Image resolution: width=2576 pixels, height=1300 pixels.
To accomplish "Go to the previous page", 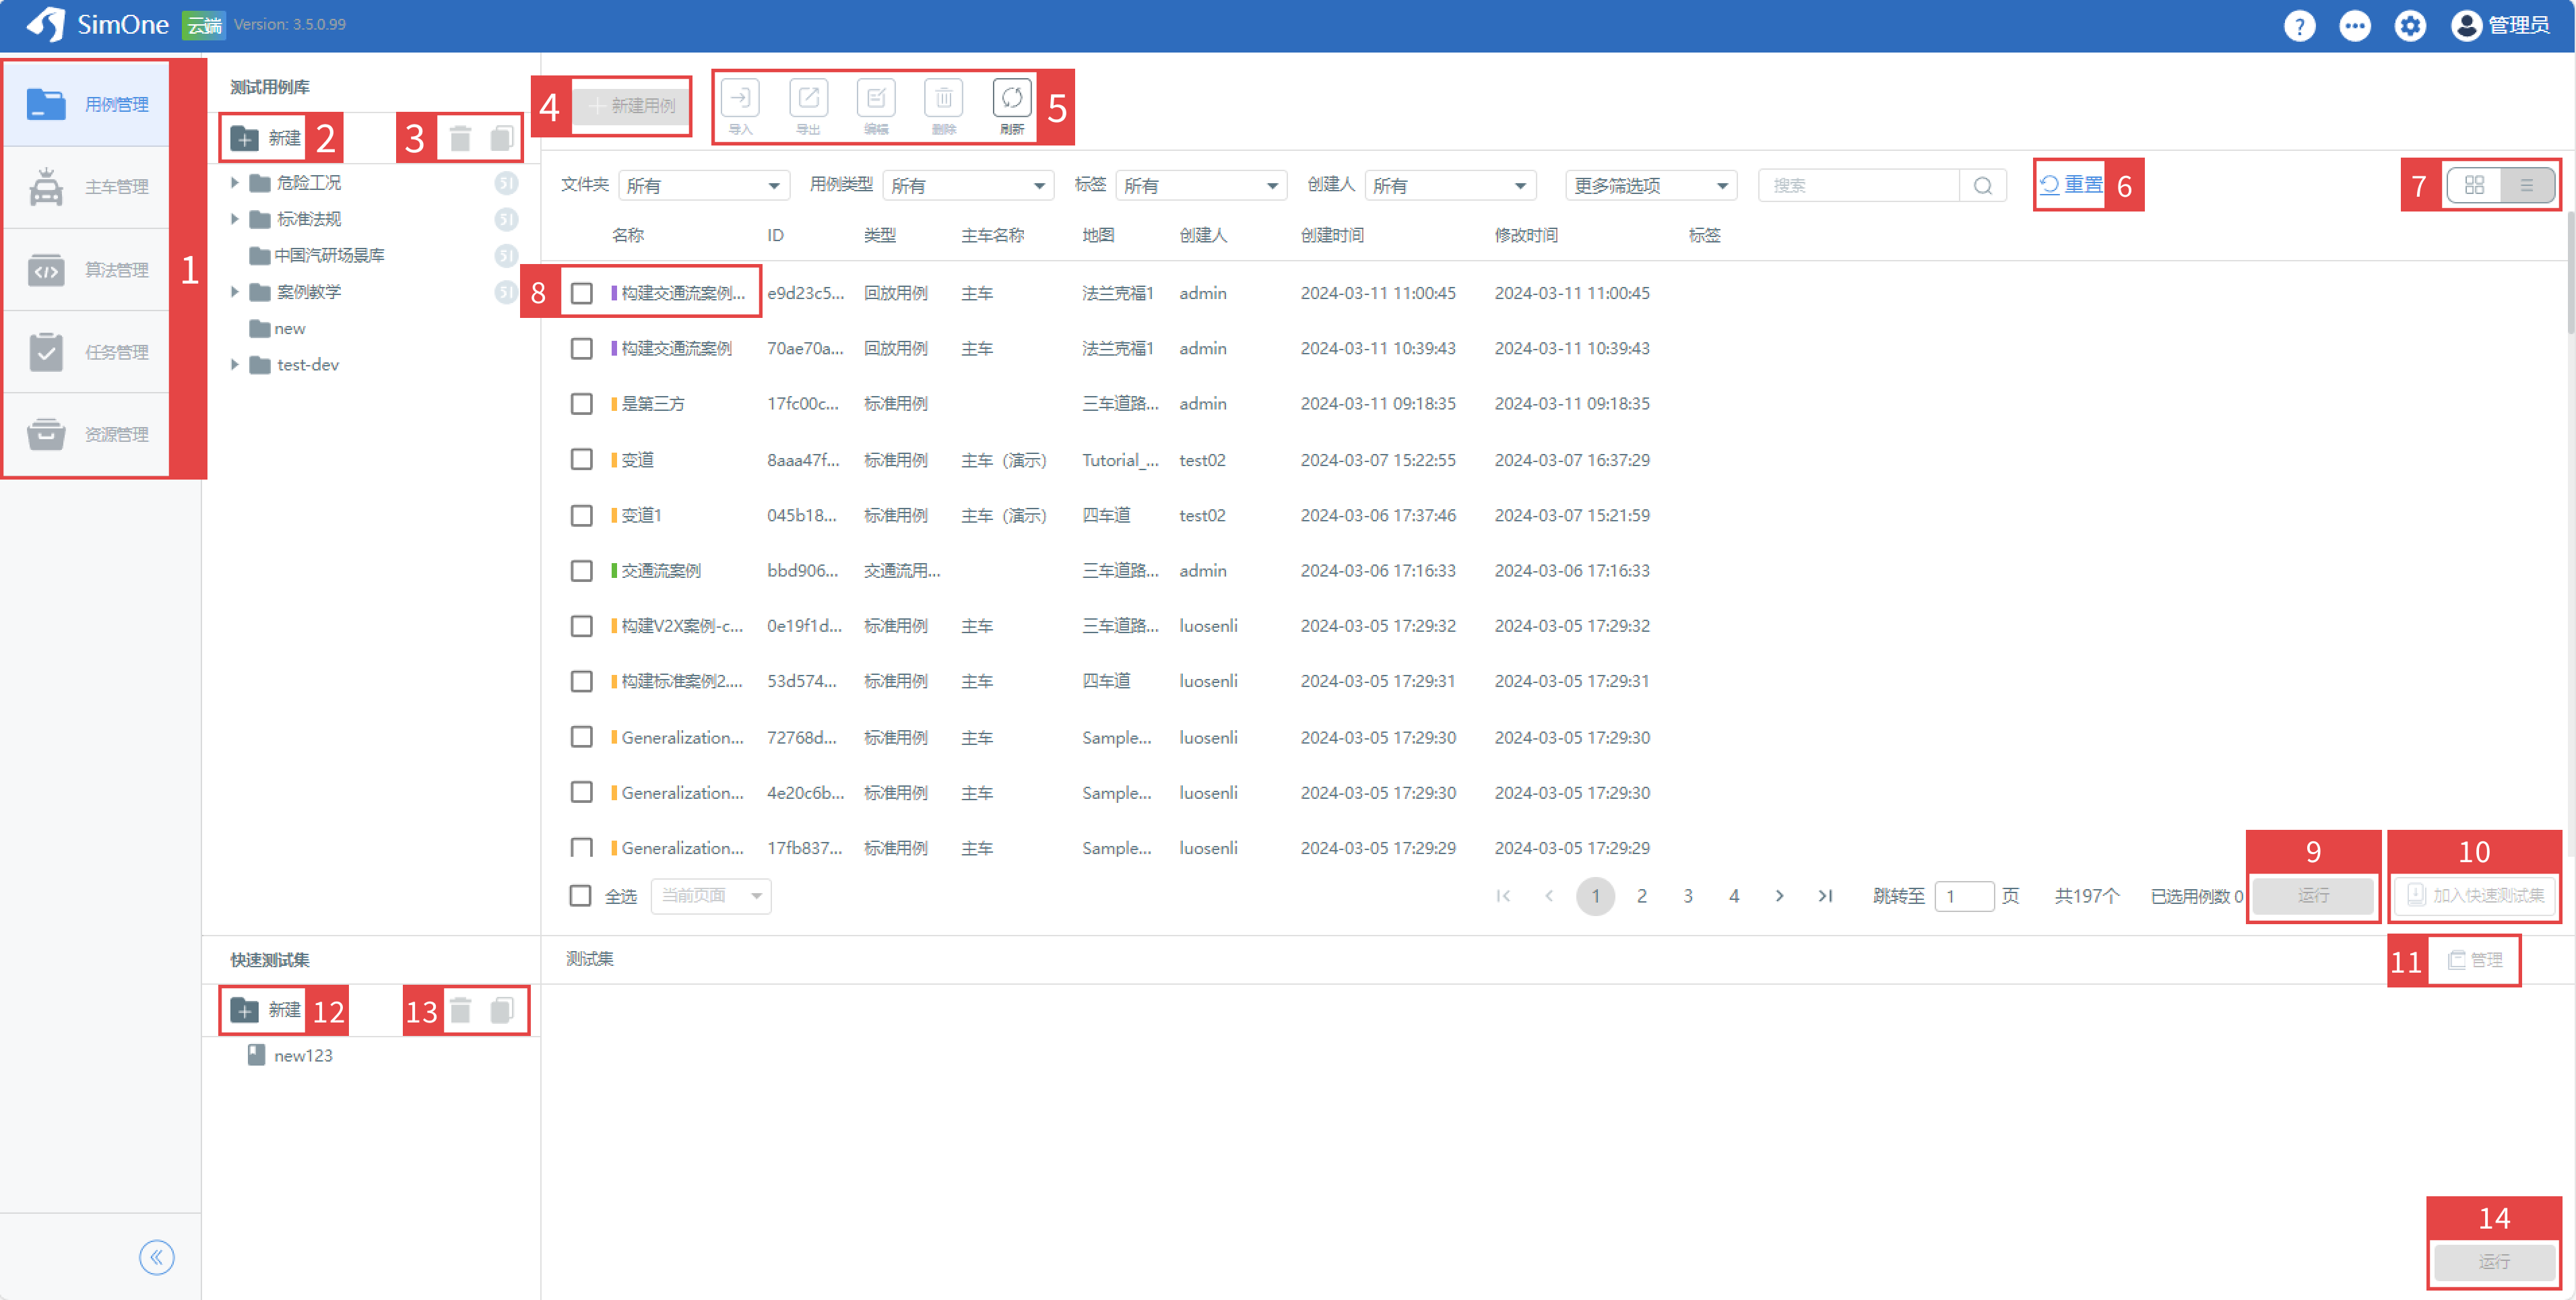I will click(x=1549, y=896).
